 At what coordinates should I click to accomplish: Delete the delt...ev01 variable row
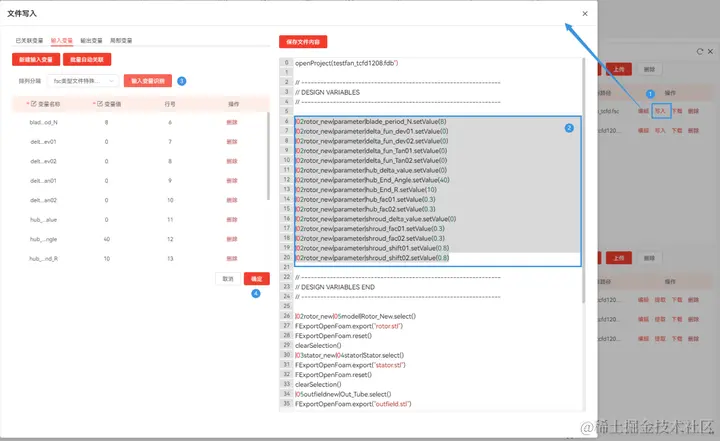[x=232, y=142]
